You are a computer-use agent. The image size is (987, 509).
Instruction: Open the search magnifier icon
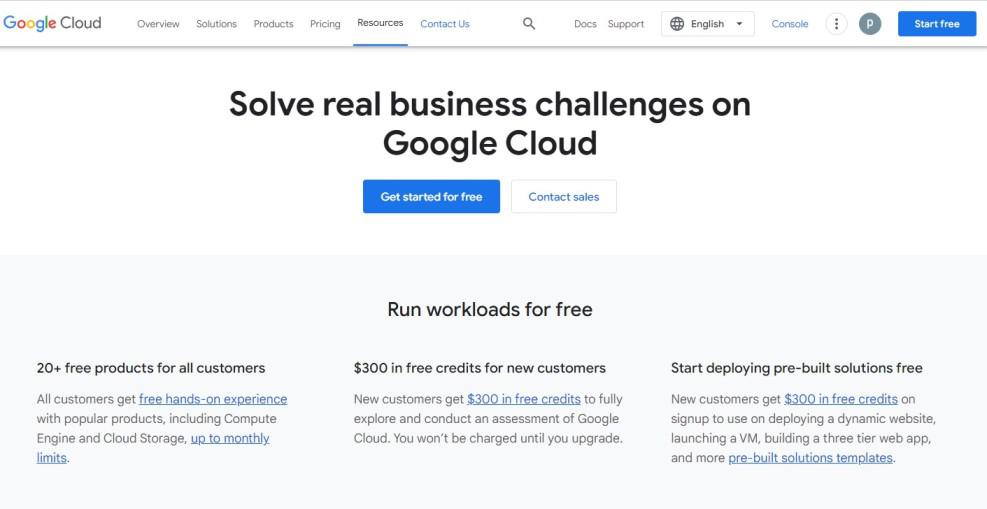click(529, 24)
